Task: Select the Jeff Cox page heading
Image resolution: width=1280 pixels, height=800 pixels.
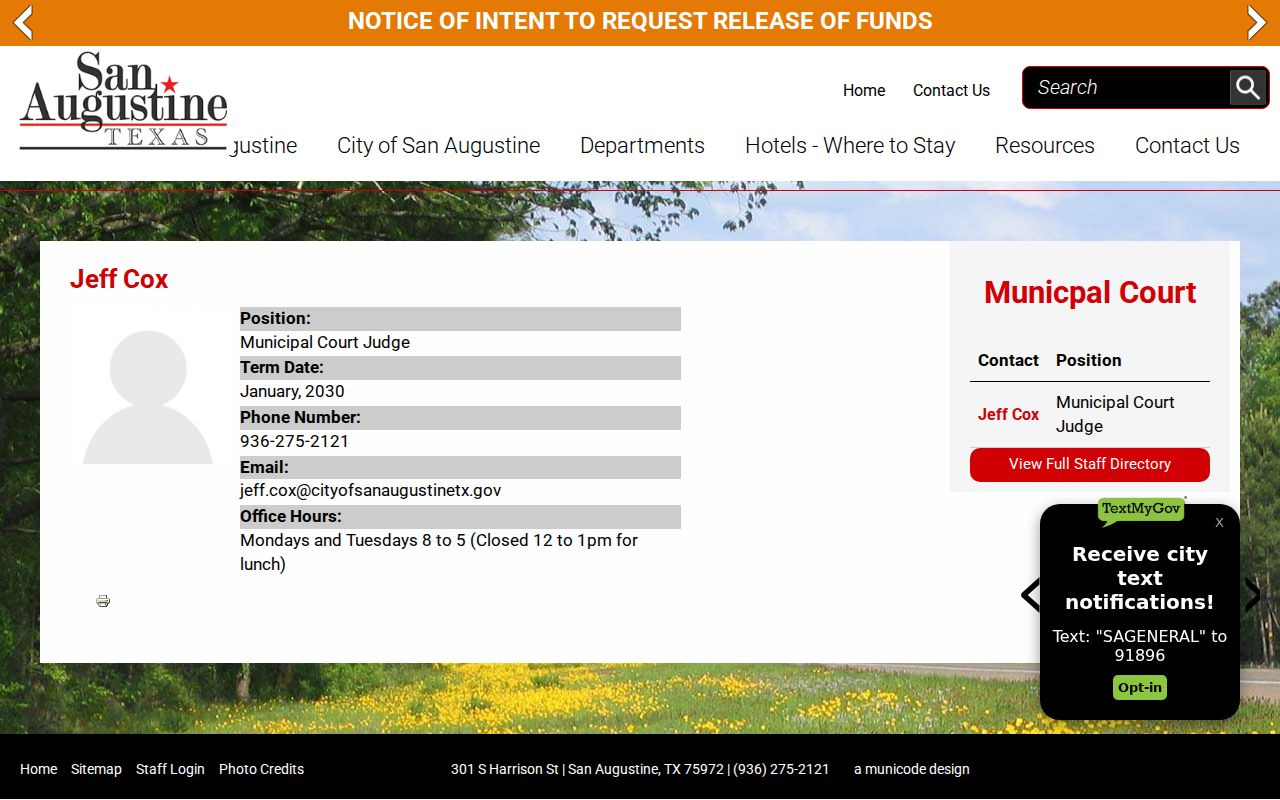Action: point(119,279)
